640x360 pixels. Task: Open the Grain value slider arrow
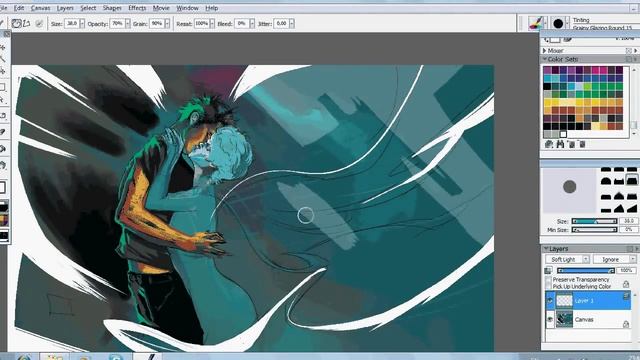click(x=167, y=24)
